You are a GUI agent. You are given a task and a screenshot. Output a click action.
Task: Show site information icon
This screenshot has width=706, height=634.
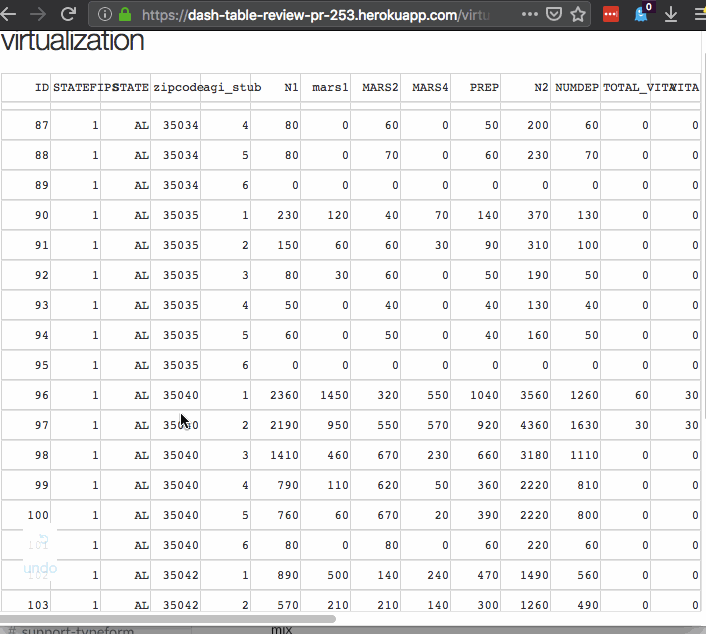104,15
